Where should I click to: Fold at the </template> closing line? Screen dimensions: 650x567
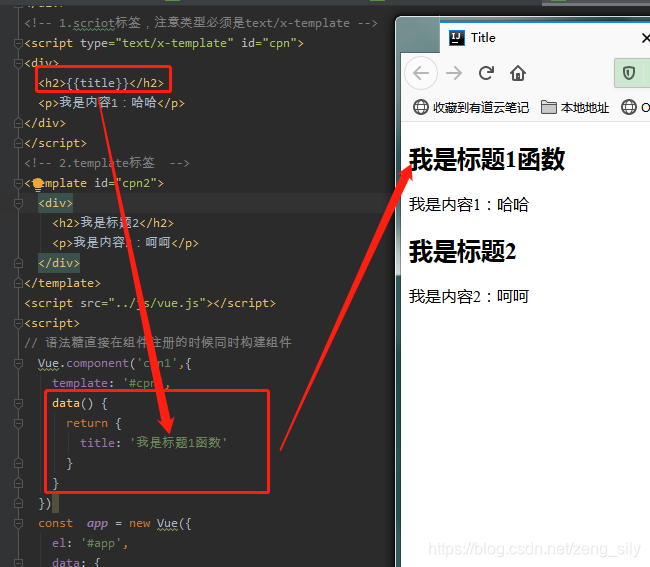point(18,284)
